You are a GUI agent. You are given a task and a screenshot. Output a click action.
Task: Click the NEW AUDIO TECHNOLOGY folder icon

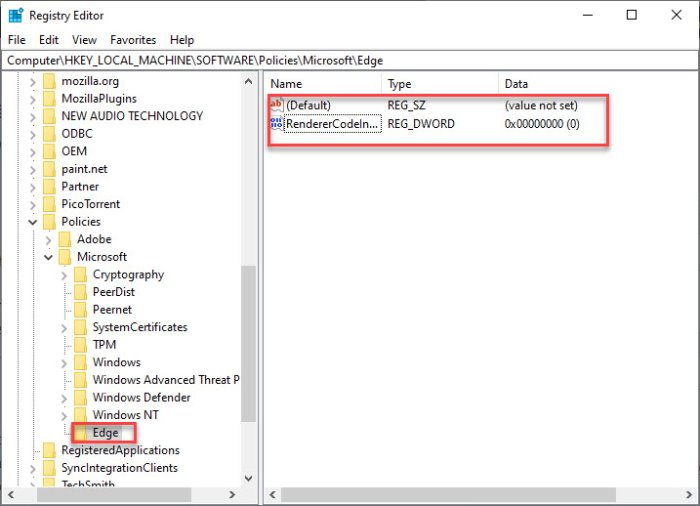(50, 116)
